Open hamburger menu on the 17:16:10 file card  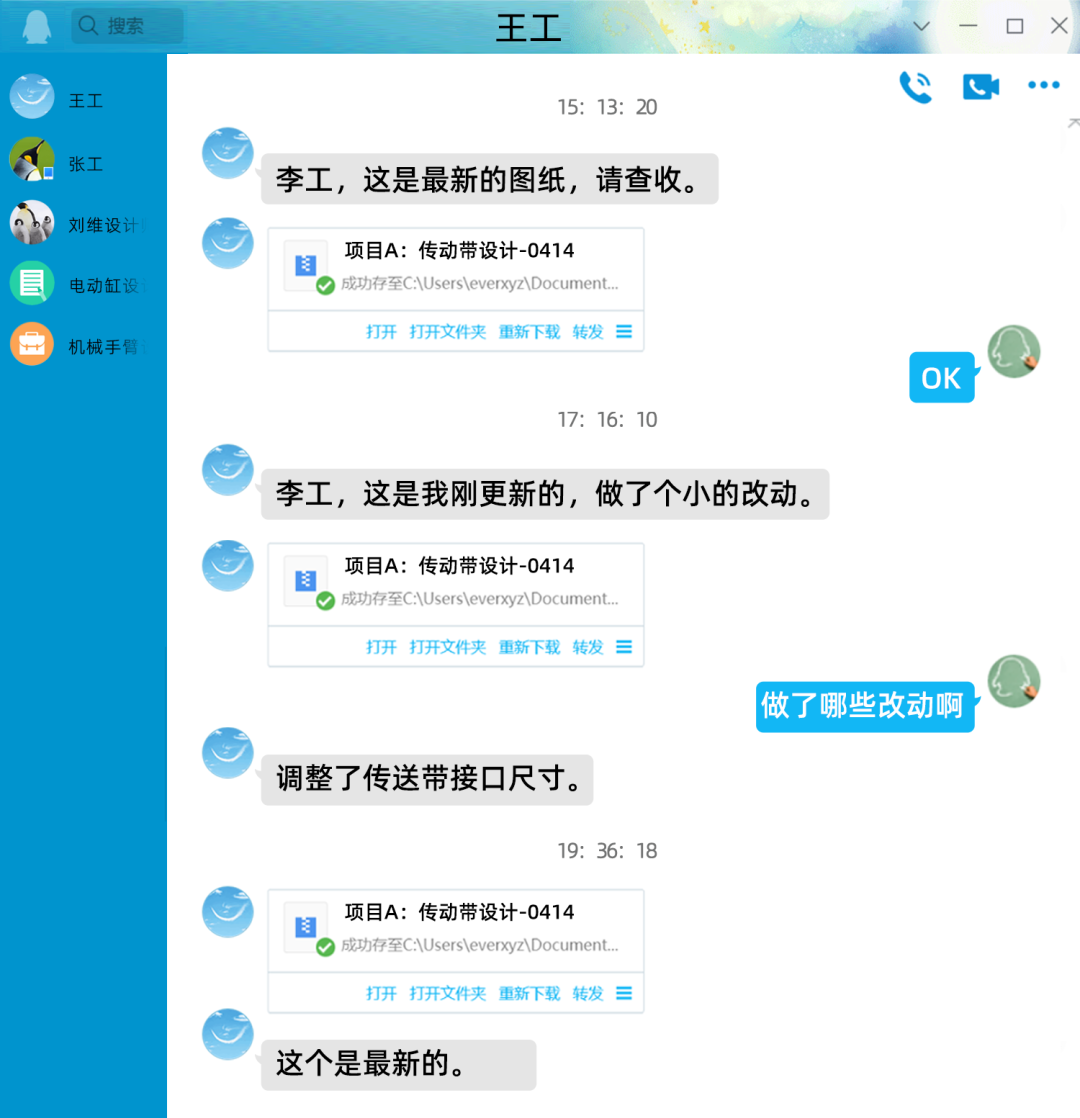pyautogui.click(x=624, y=647)
